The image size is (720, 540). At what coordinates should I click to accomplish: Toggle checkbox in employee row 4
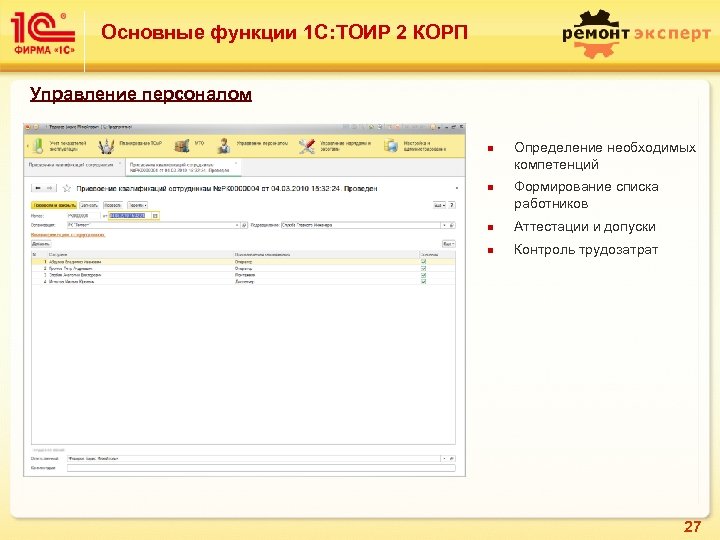click(423, 281)
